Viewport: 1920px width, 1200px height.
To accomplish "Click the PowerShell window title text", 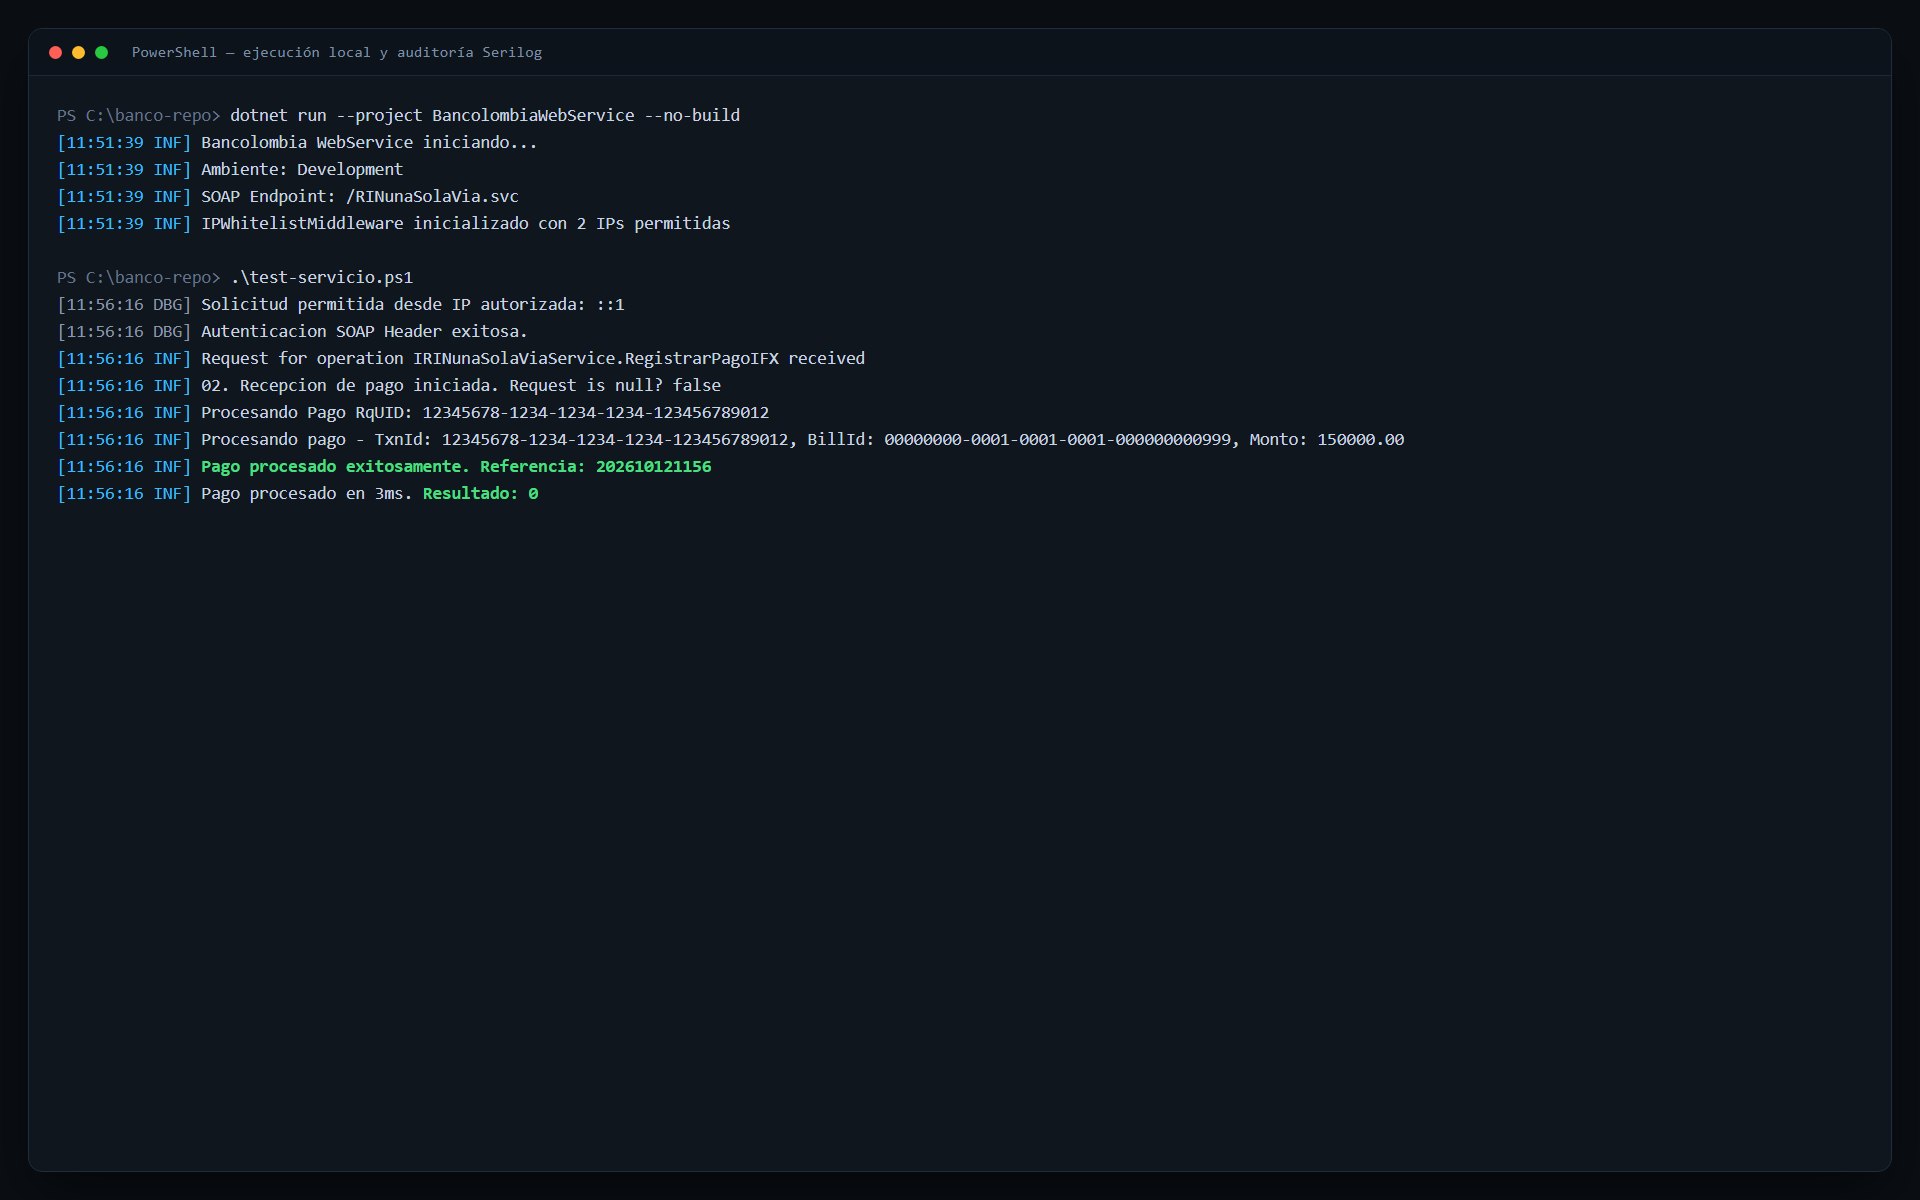I will pyautogui.click(x=337, y=52).
